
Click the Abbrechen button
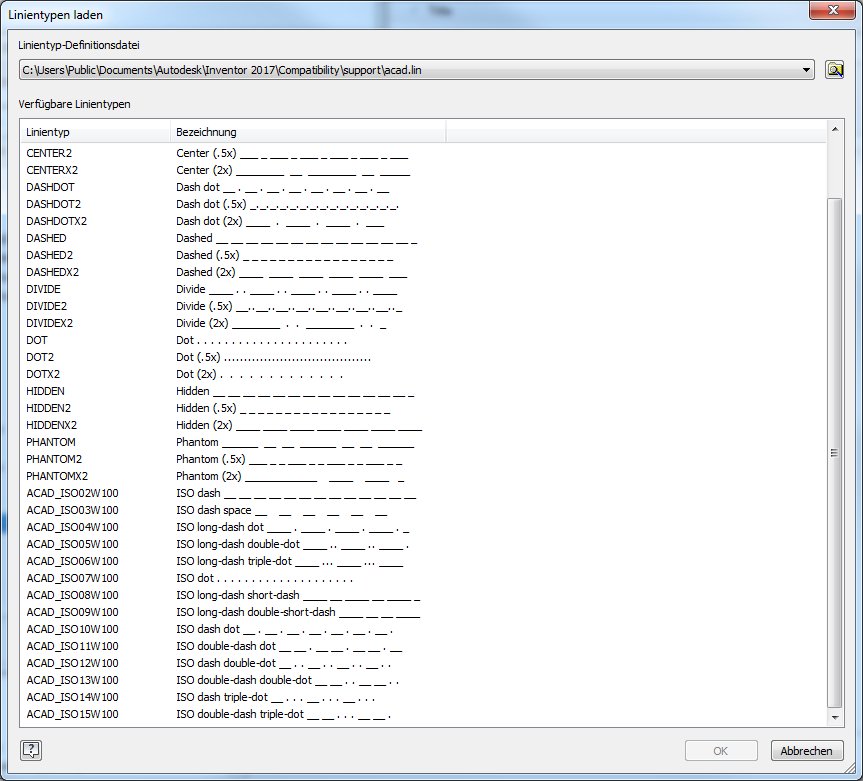point(806,751)
